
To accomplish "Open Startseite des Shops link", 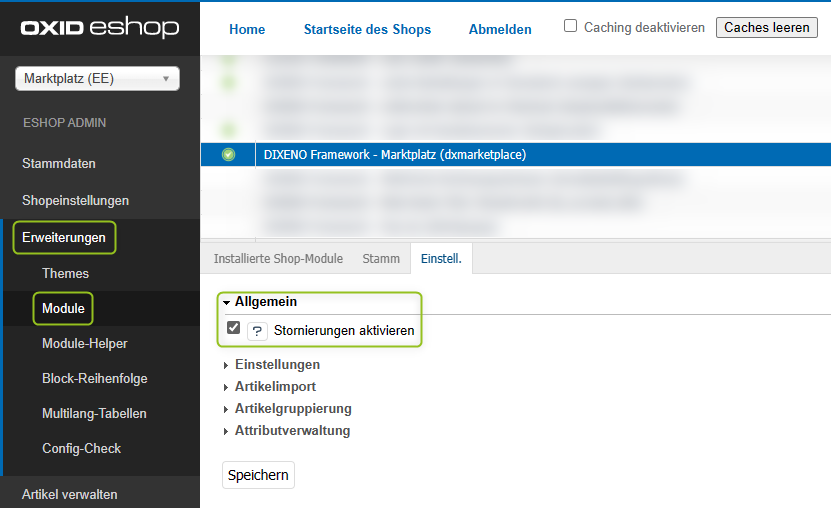I will tap(367, 29).
